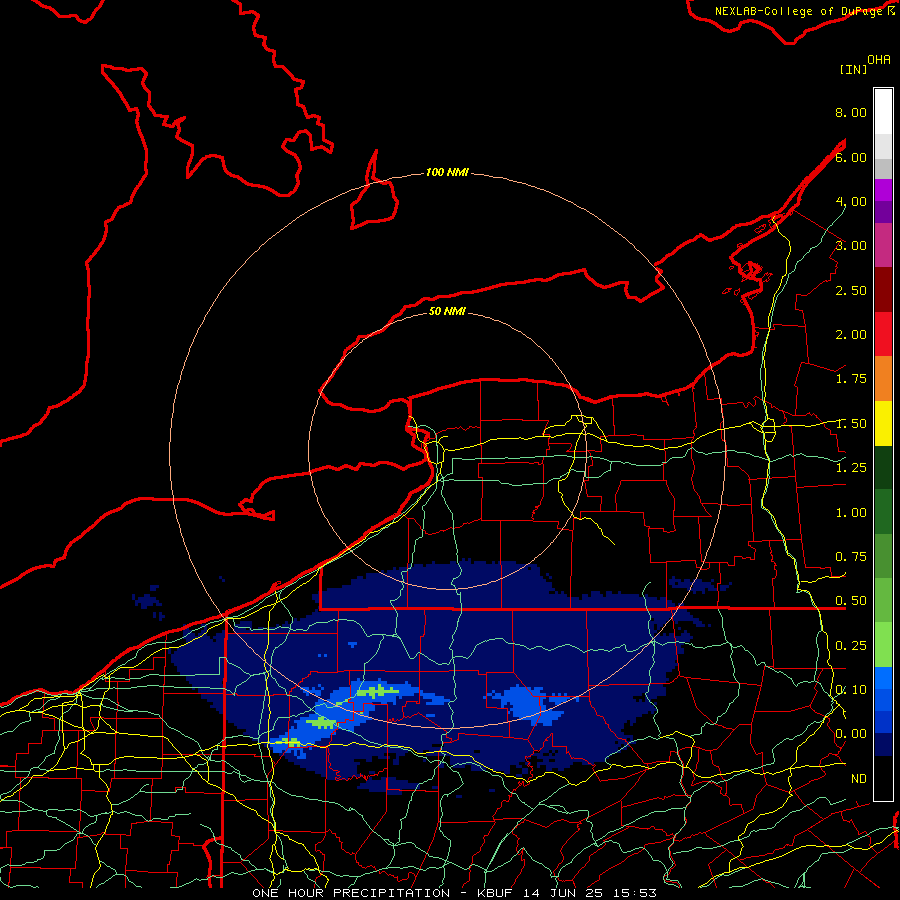This screenshot has width=900, height=900.
Task: Click the 4.00 legend value
Action: (851, 201)
